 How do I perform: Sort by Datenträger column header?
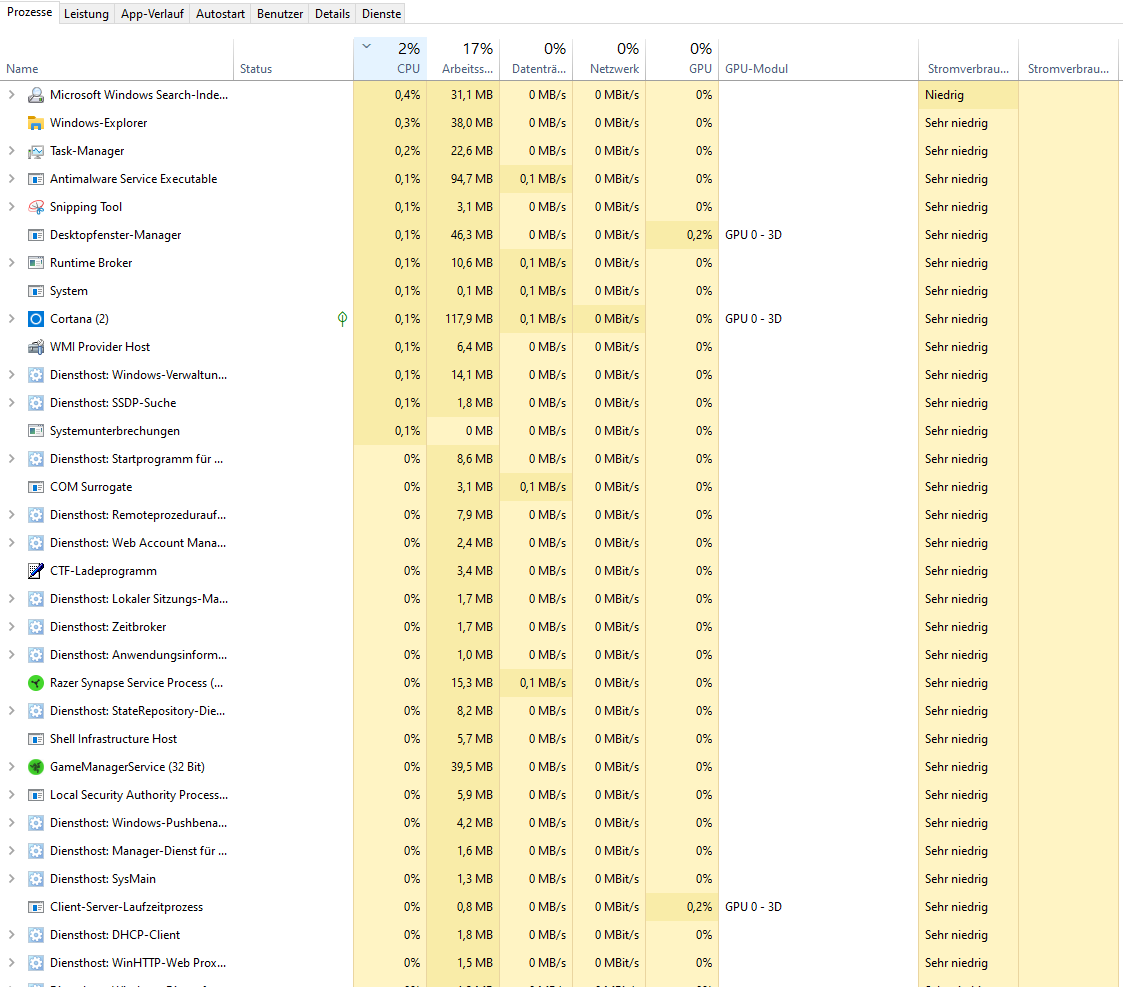(x=536, y=59)
